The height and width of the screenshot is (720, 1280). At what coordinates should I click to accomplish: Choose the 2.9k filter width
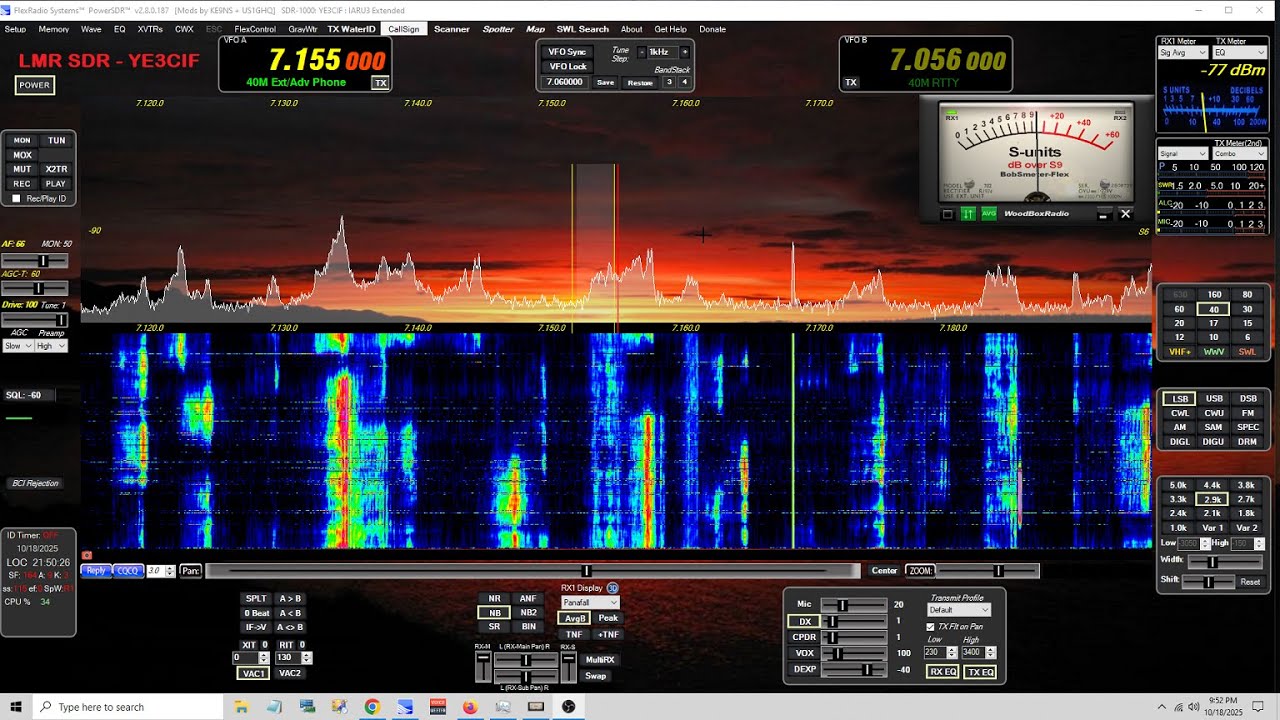click(x=1213, y=499)
